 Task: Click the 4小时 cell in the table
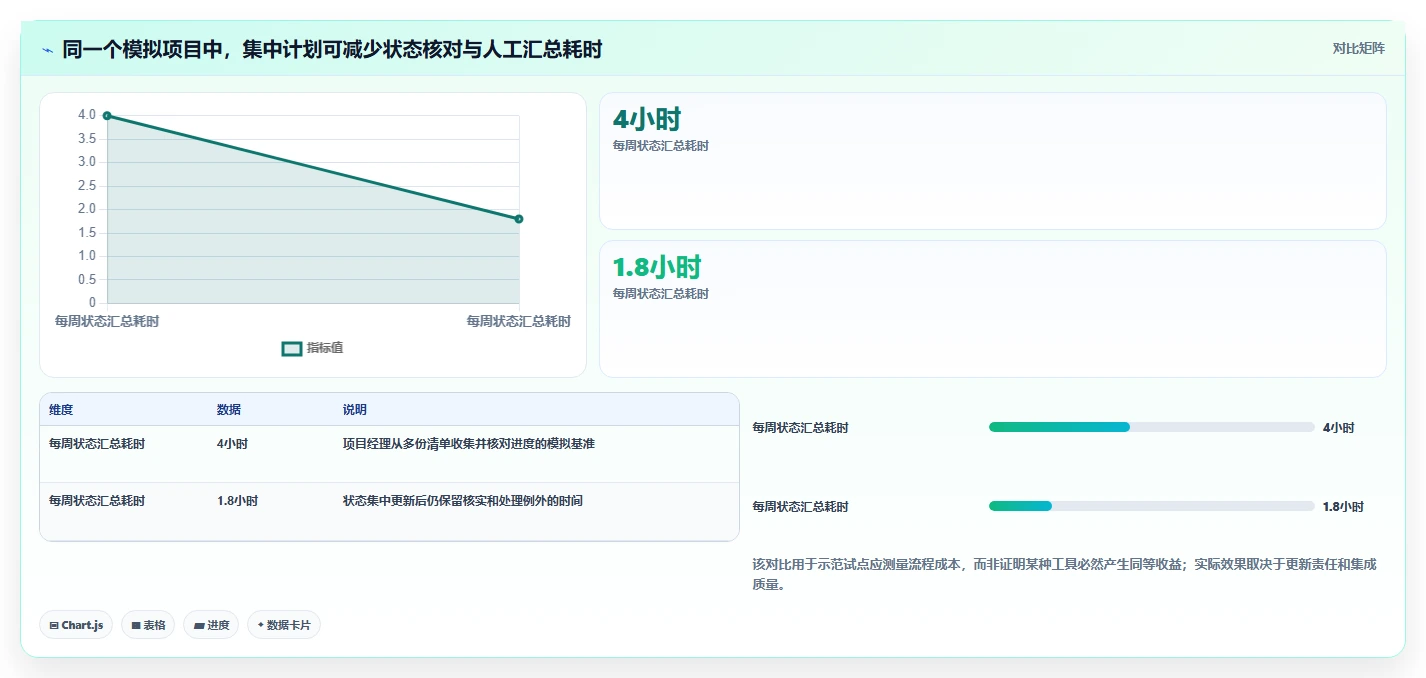pyautogui.click(x=232, y=444)
